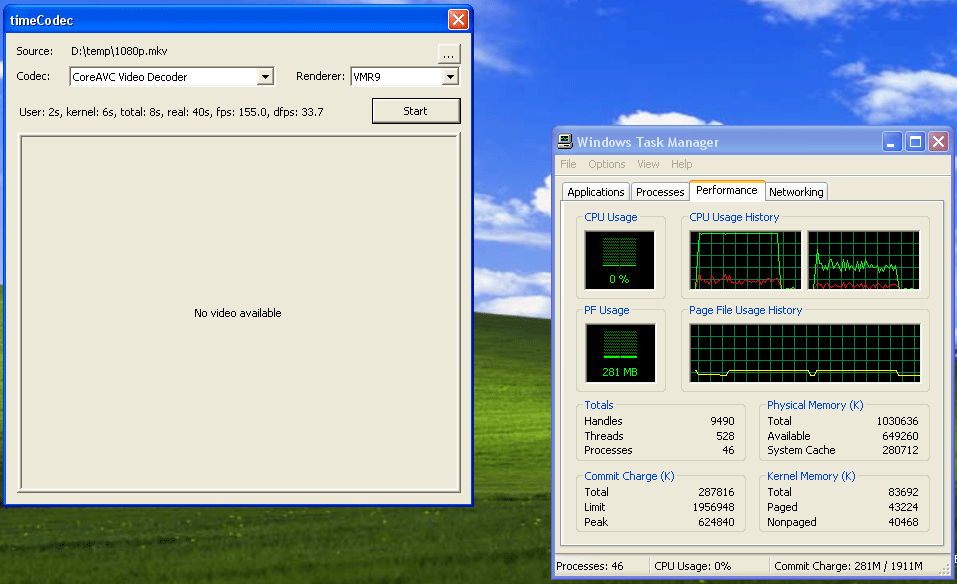
Task: Click status bar 'Processes: 46' entry
Action: [x=590, y=566]
